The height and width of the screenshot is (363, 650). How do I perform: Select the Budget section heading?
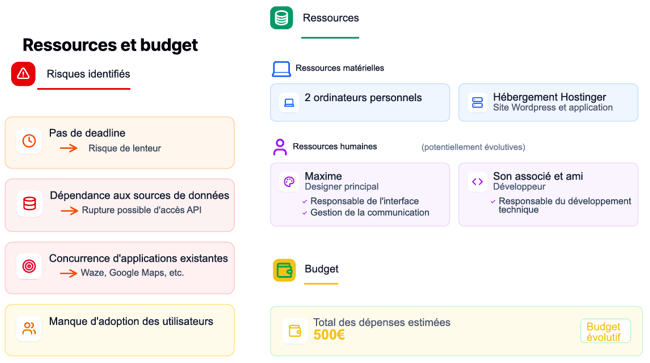pyautogui.click(x=322, y=269)
